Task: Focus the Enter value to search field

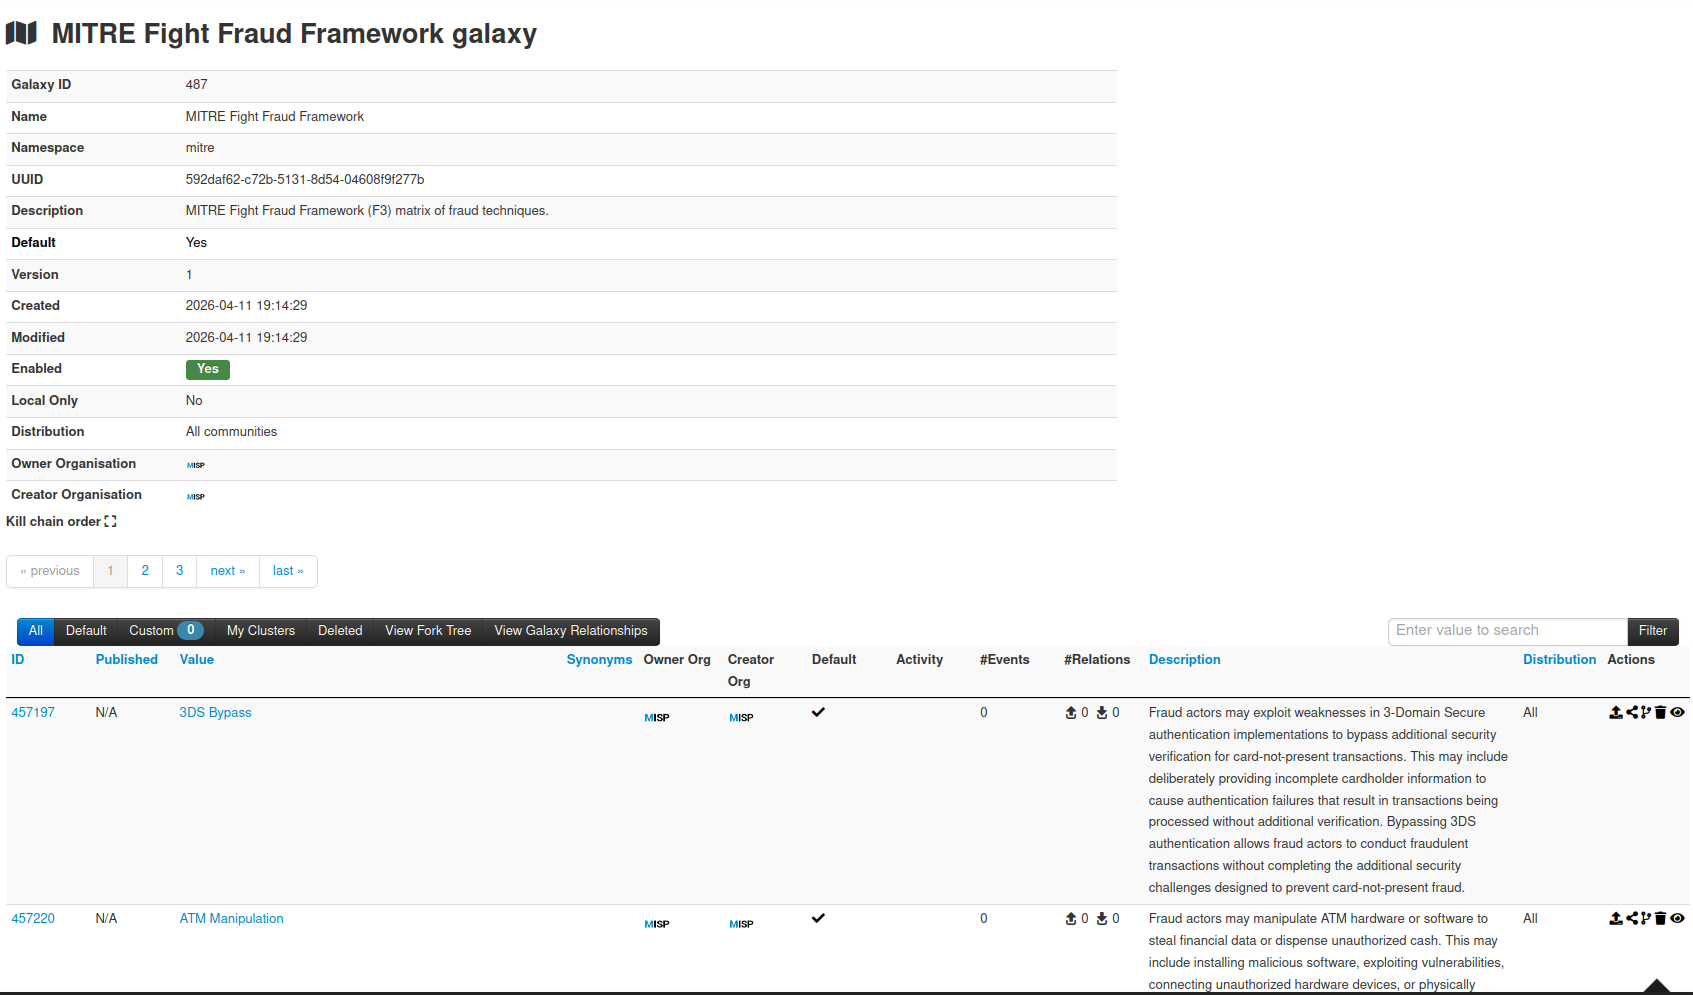Action: (1506, 631)
